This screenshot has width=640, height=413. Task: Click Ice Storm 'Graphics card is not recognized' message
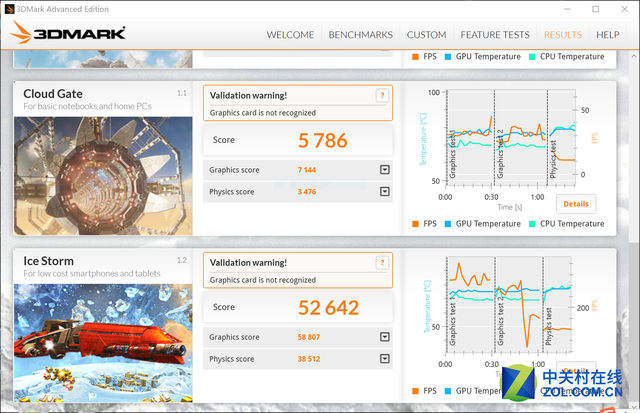pos(262,280)
